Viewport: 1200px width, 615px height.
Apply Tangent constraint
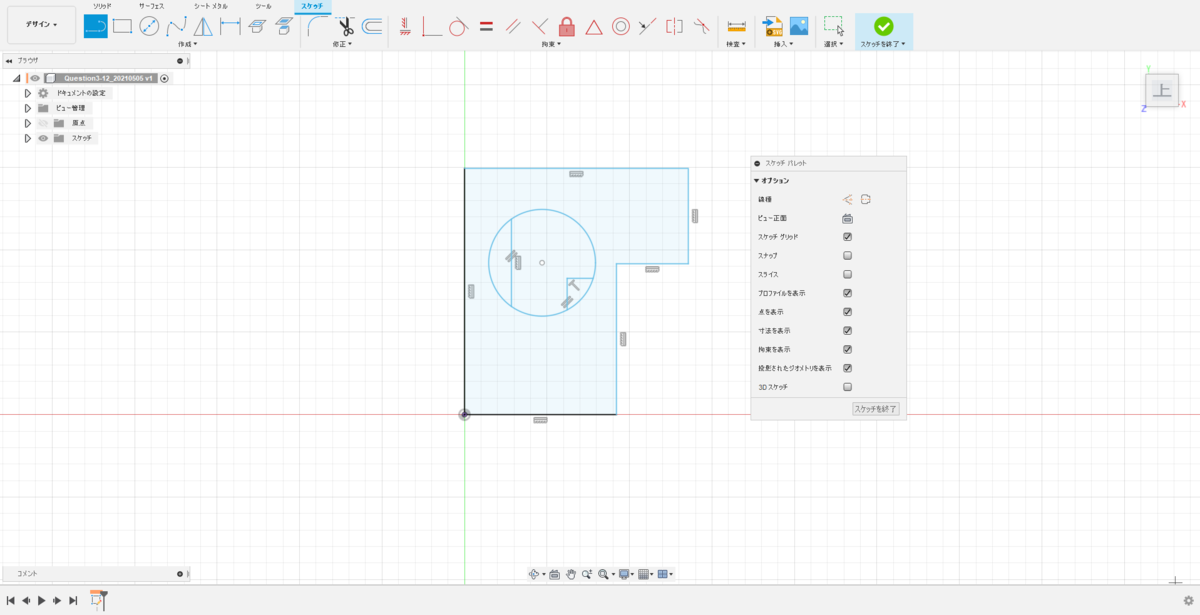pos(458,27)
